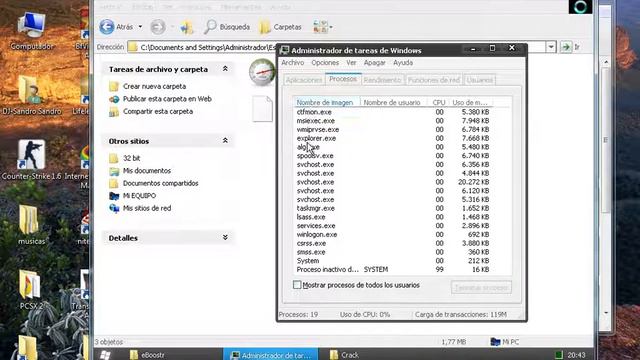This screenshot has height=360, width=640.
Task: Open Ver menu in Task Manager
Action: coord(351,63)
